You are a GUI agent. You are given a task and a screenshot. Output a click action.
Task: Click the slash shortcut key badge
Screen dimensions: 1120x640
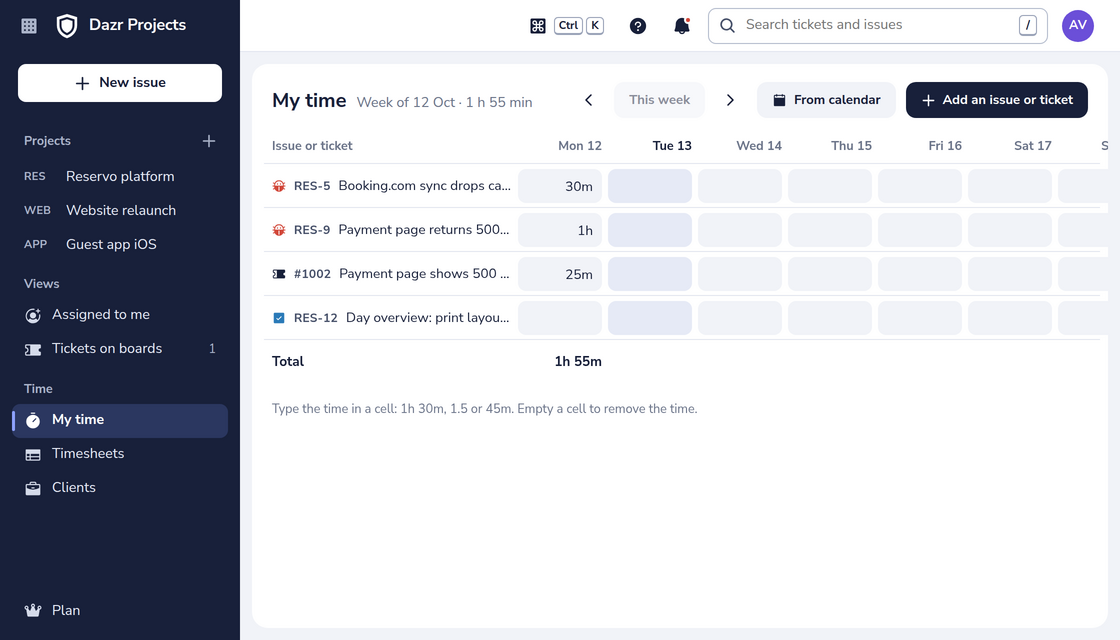1027,25
